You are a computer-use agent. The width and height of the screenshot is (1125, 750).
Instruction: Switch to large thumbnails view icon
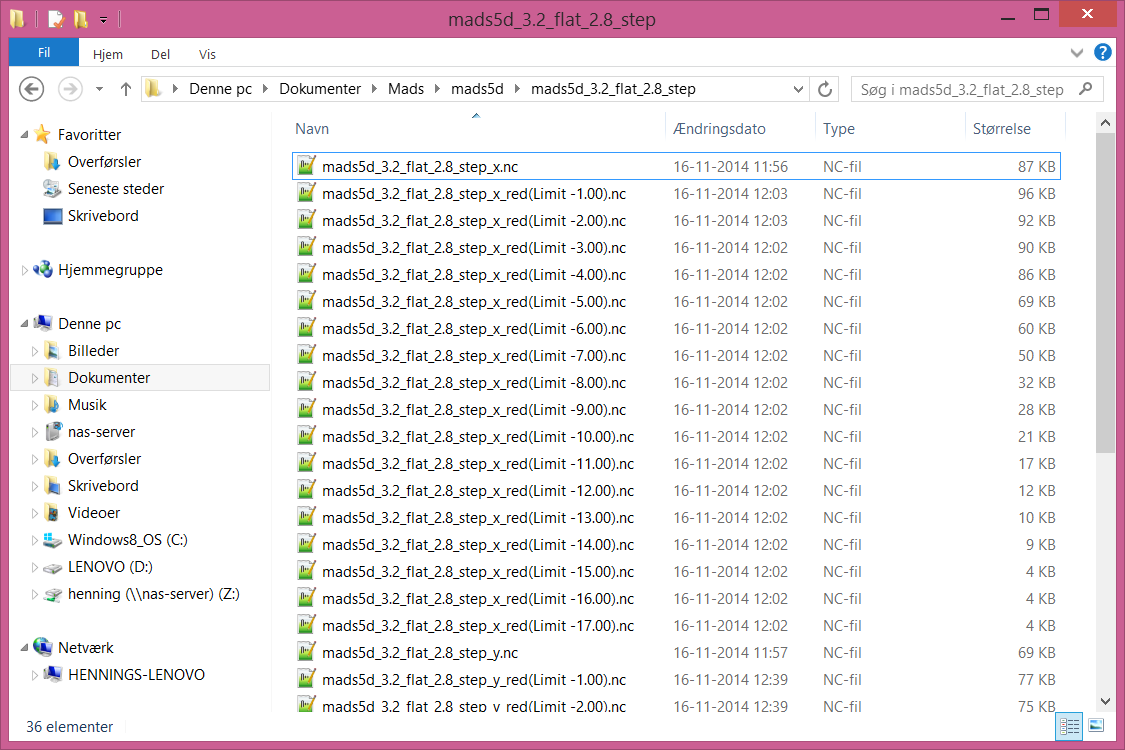[1096, 726]
